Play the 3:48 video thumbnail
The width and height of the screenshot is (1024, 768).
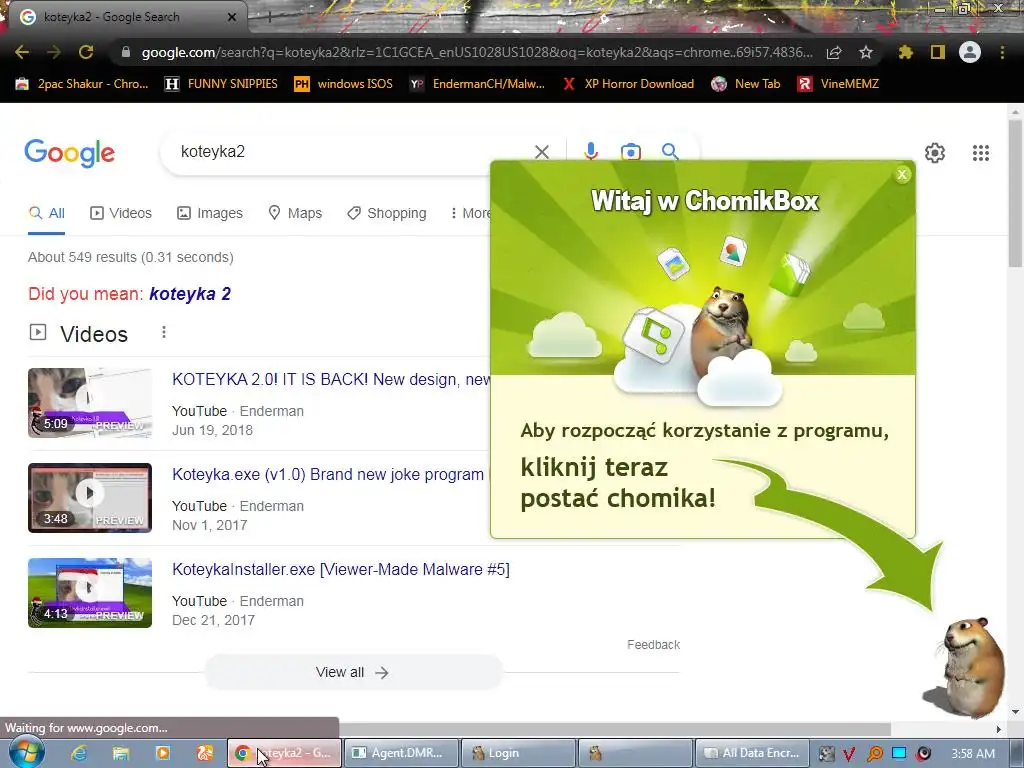pyautogui.click(x=90, y=498)
